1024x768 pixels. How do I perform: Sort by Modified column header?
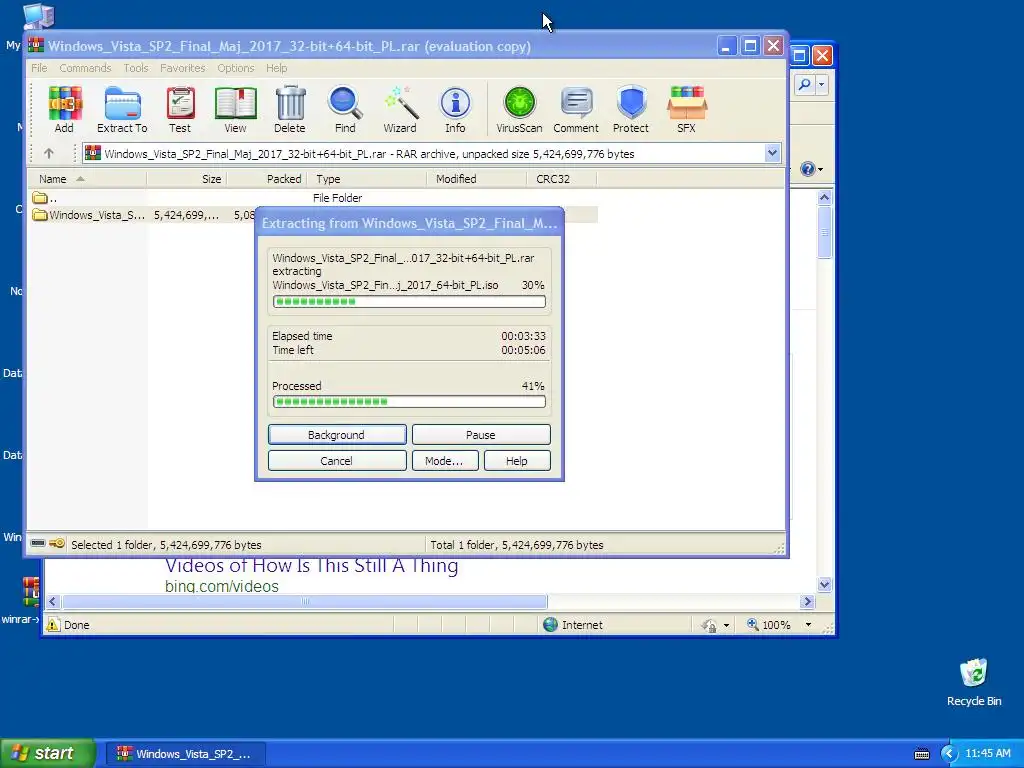tap(477, 179)
